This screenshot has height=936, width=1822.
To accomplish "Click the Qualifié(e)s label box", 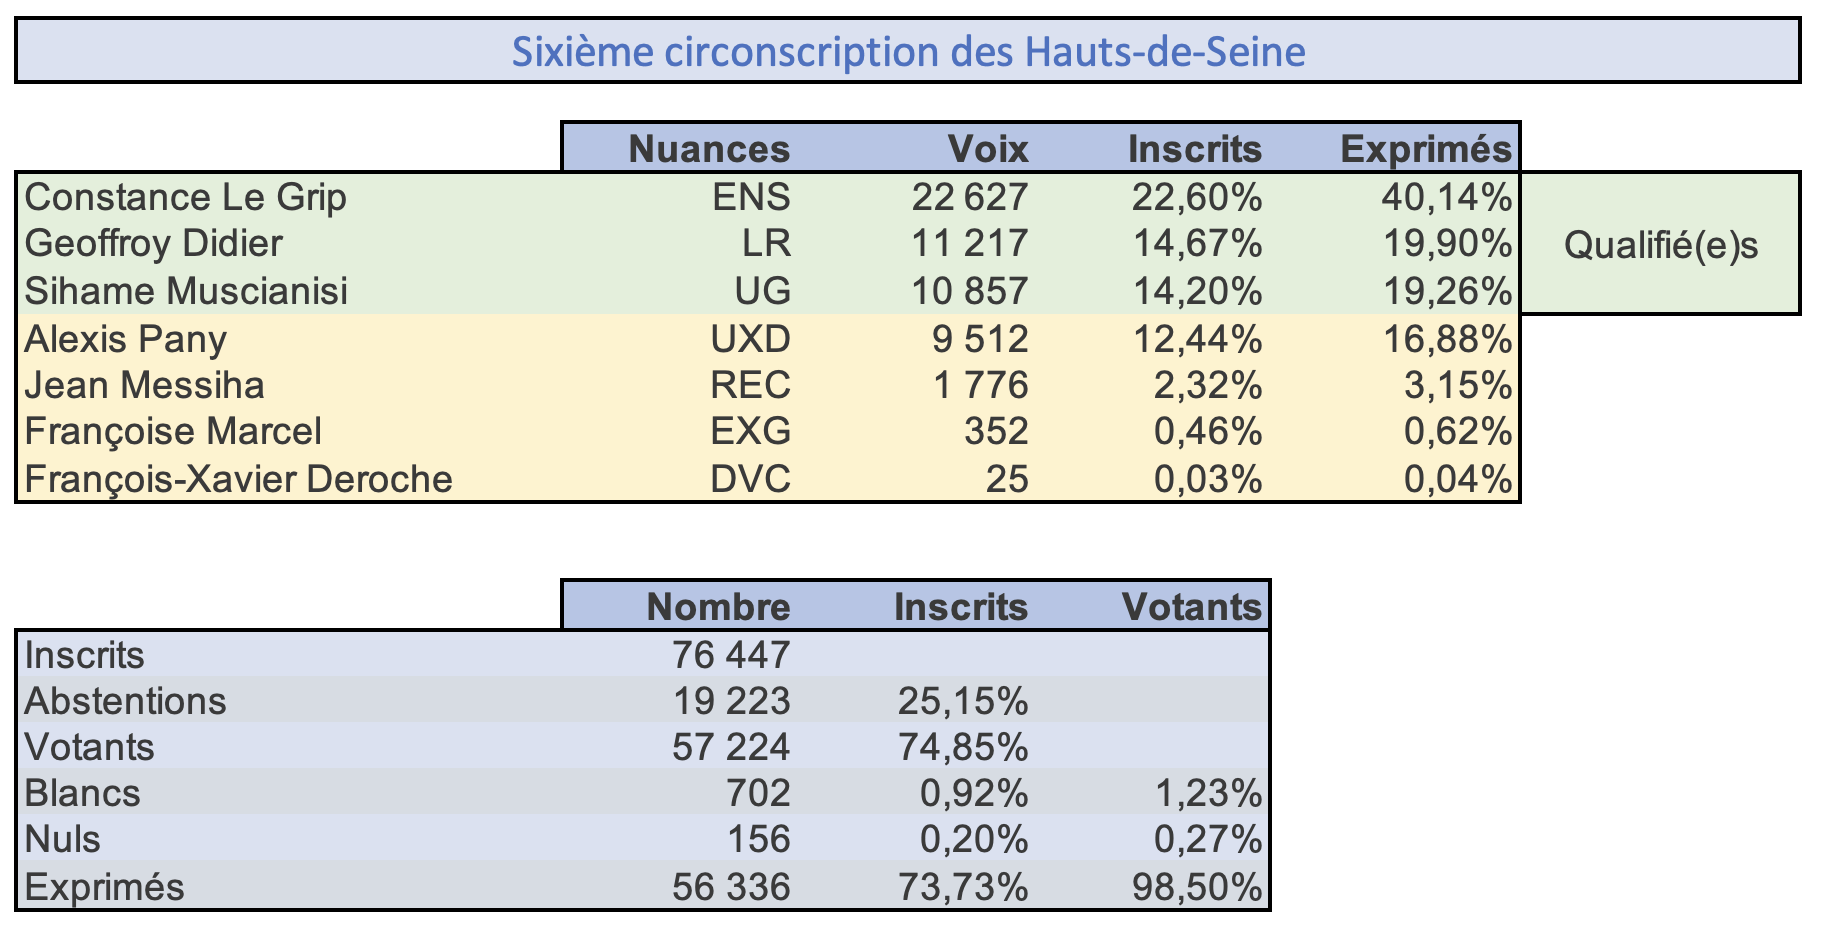I will (1660, 244).
